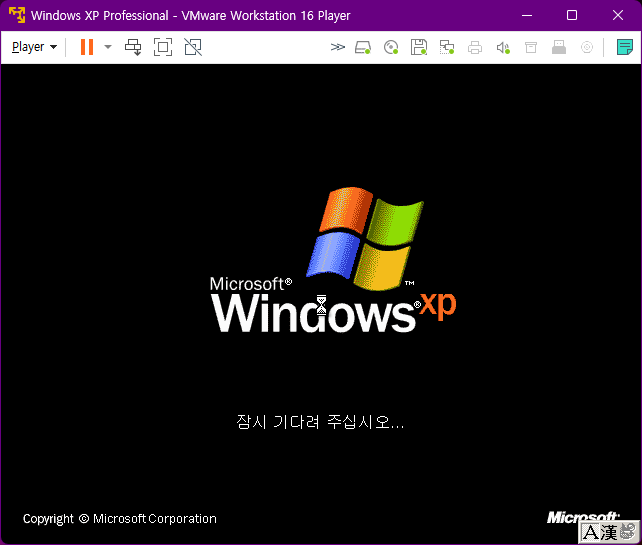
Task: Enter full screen mode
Action: (x=163, y=47)
